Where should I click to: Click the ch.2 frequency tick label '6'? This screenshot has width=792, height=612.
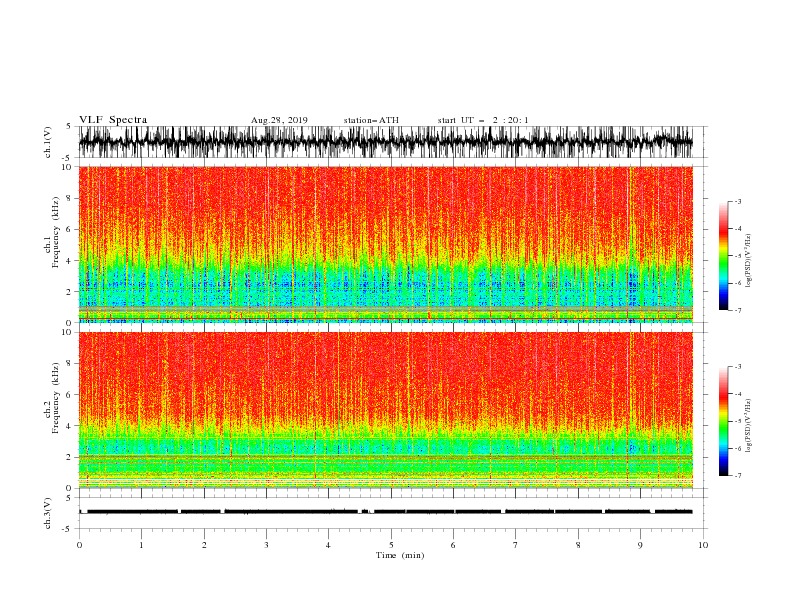coord(69,395)
